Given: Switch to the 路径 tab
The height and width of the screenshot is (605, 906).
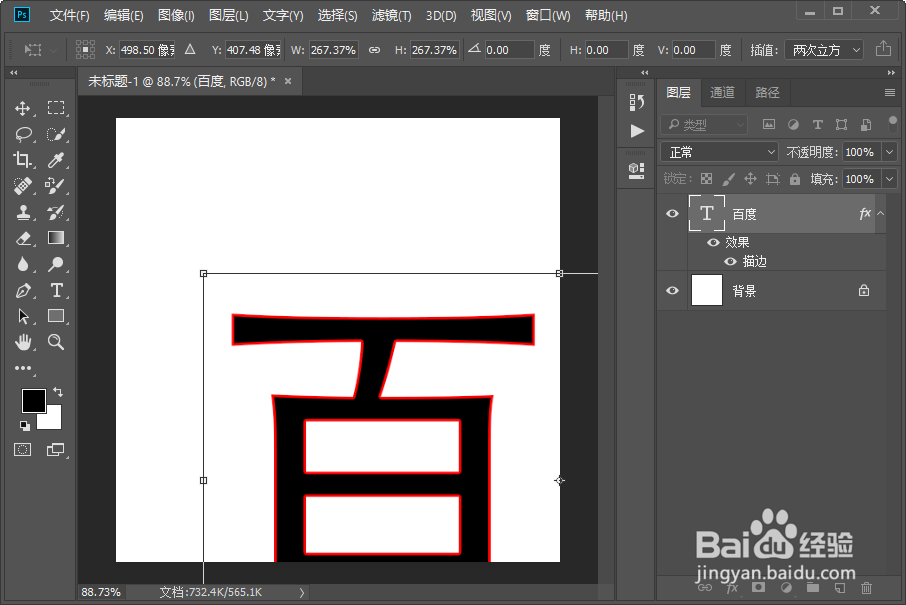Looking at the screenshot, I should point(767,92).
